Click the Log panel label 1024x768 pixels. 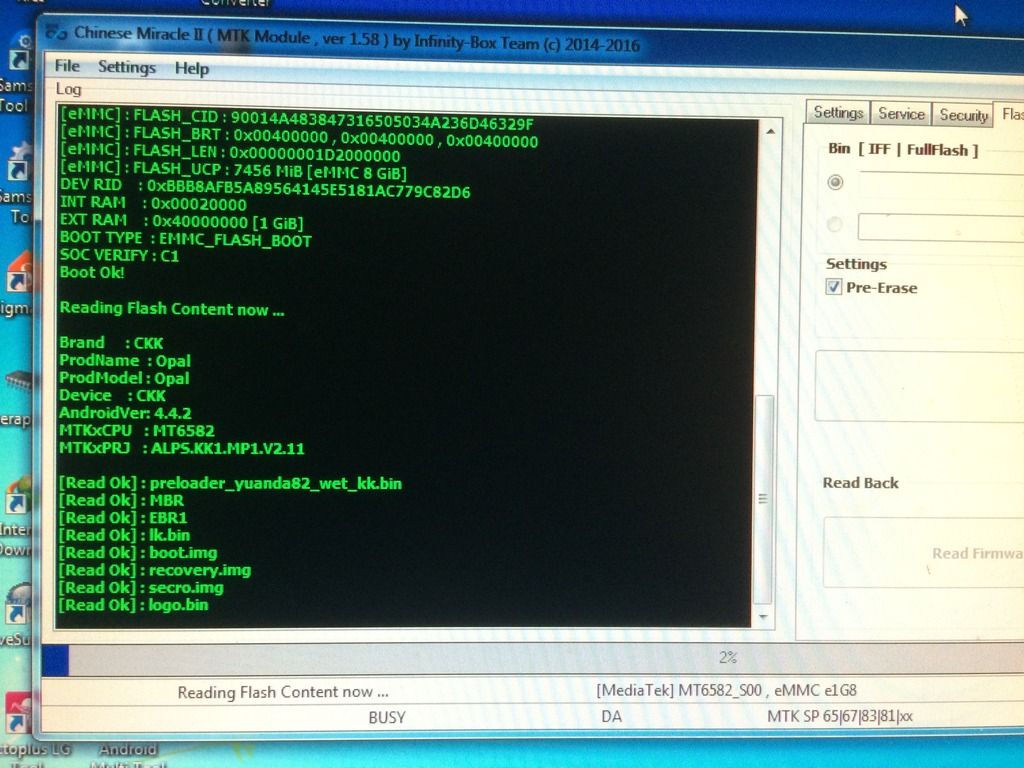click(x=69, y=89)
